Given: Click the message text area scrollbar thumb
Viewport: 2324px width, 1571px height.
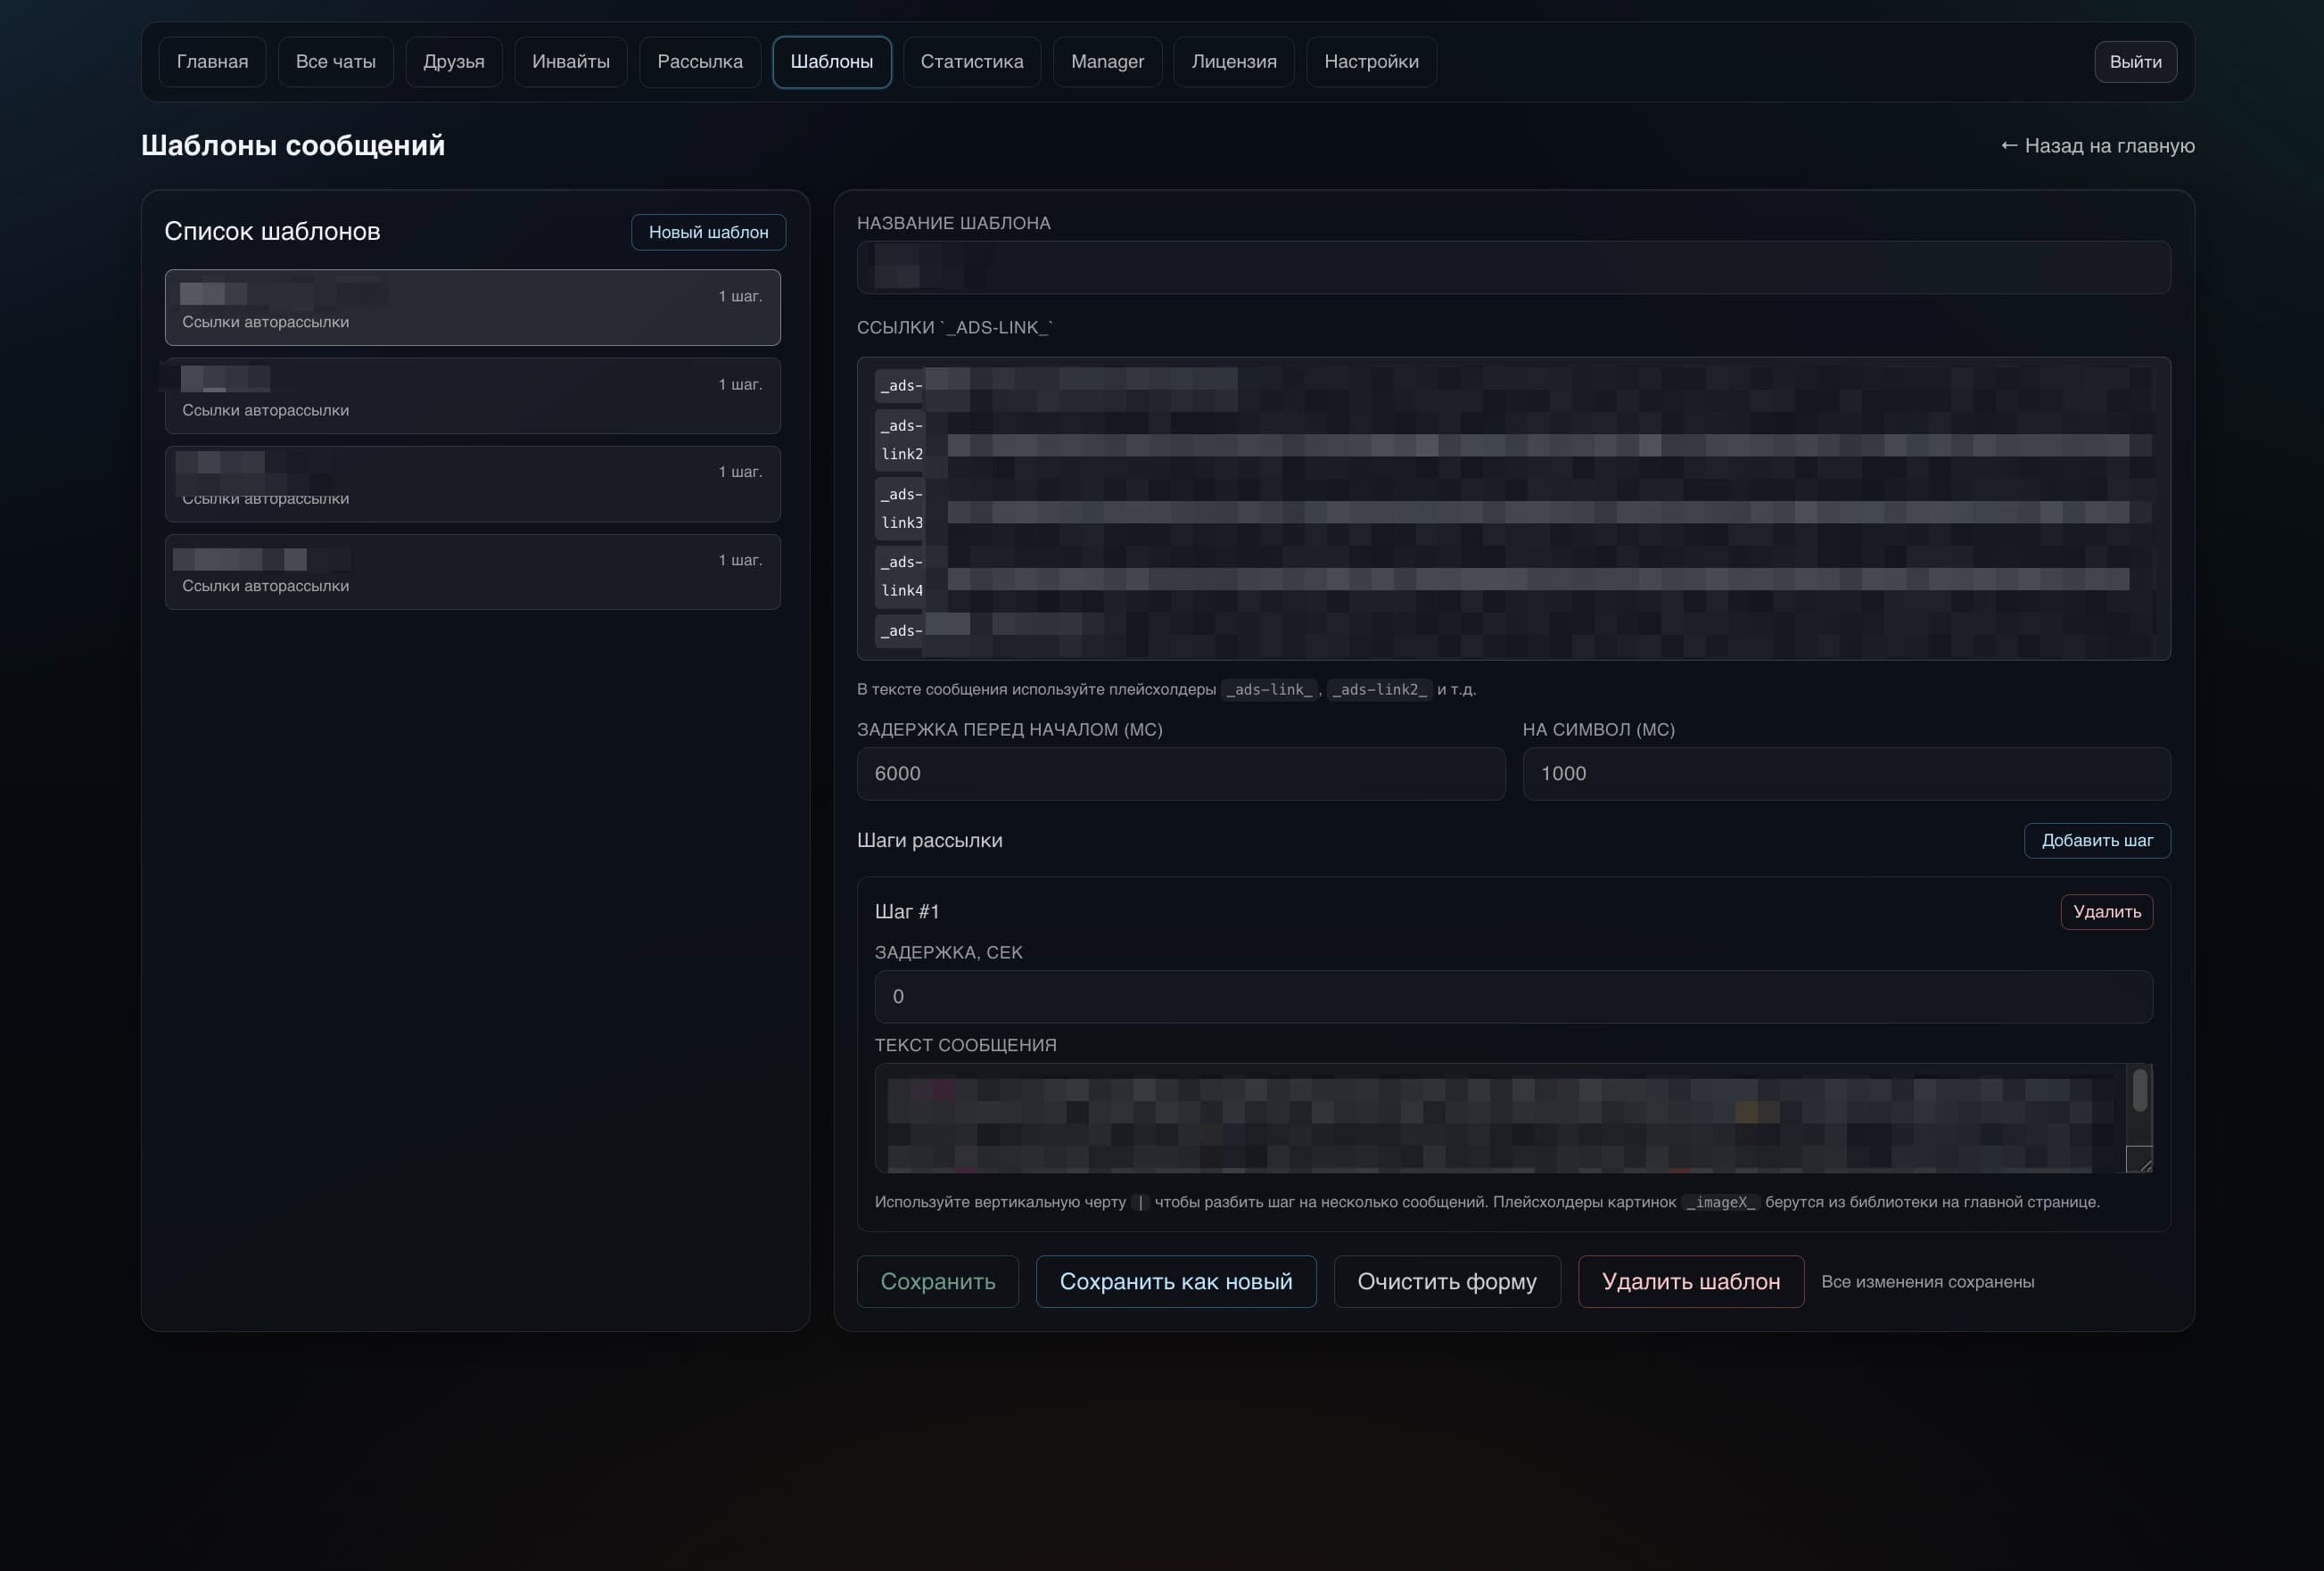Looking at the screenshot, I should pyautogui.click(x=2139, y=1090).
